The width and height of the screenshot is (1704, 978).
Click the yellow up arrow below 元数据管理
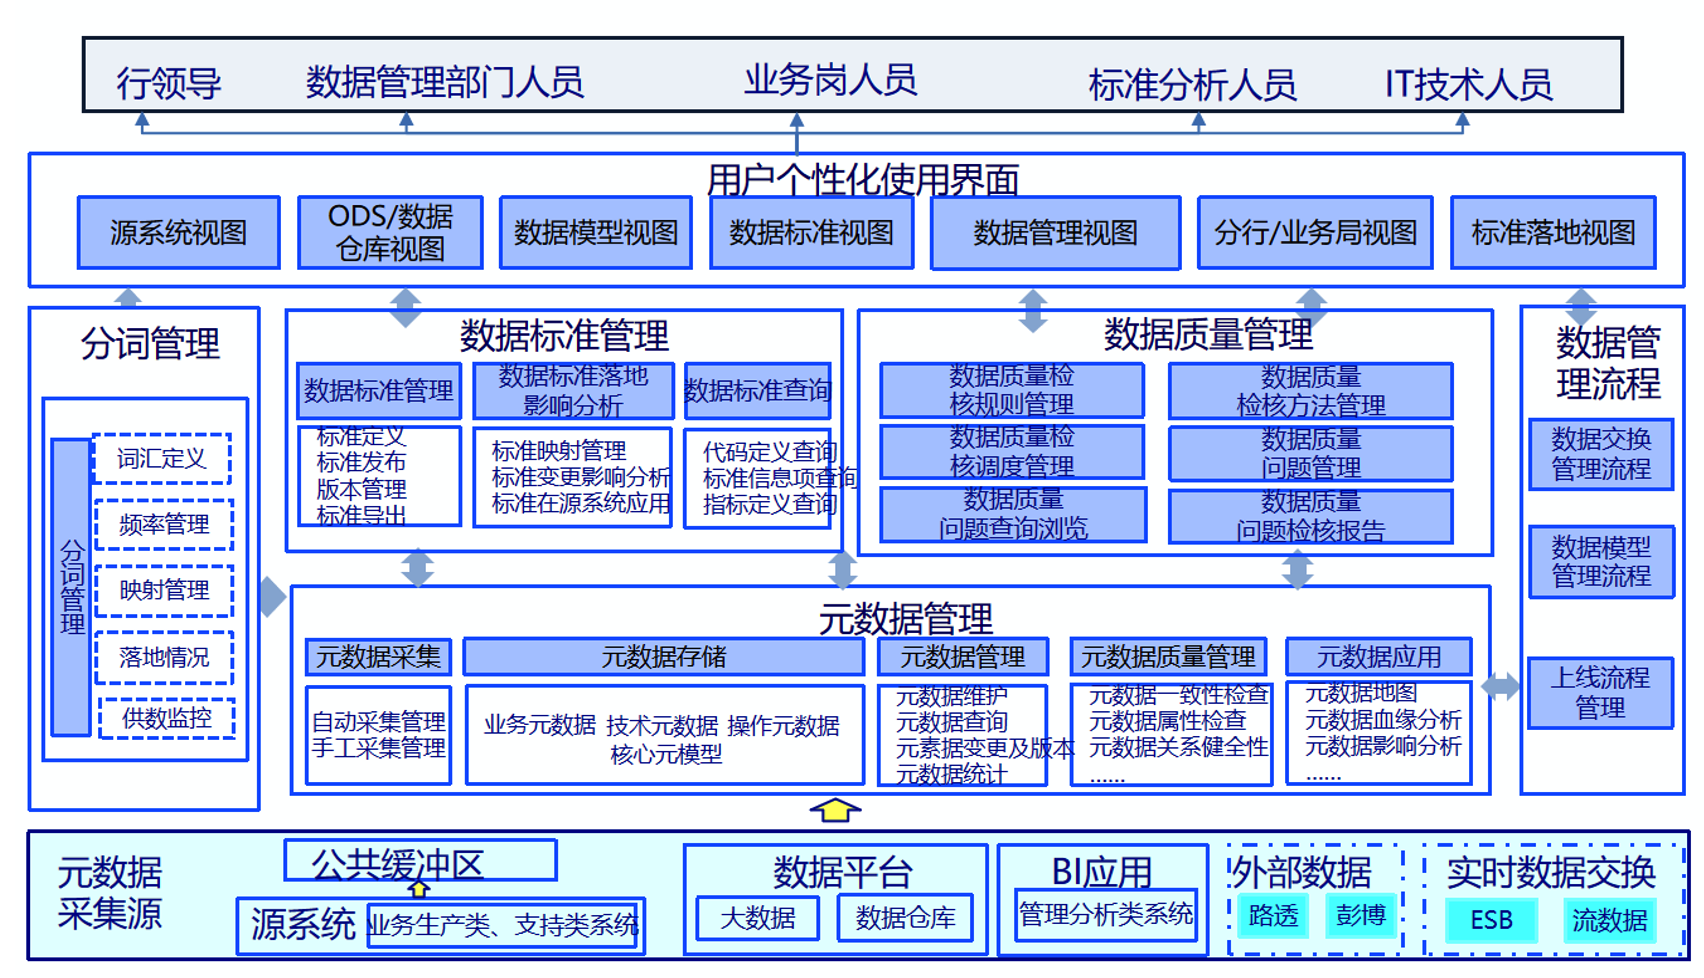pyautogui.click(x=835, y=810)
